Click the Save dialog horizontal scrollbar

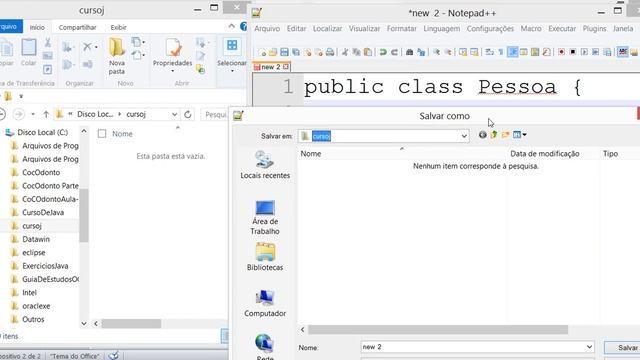(438, 329)
